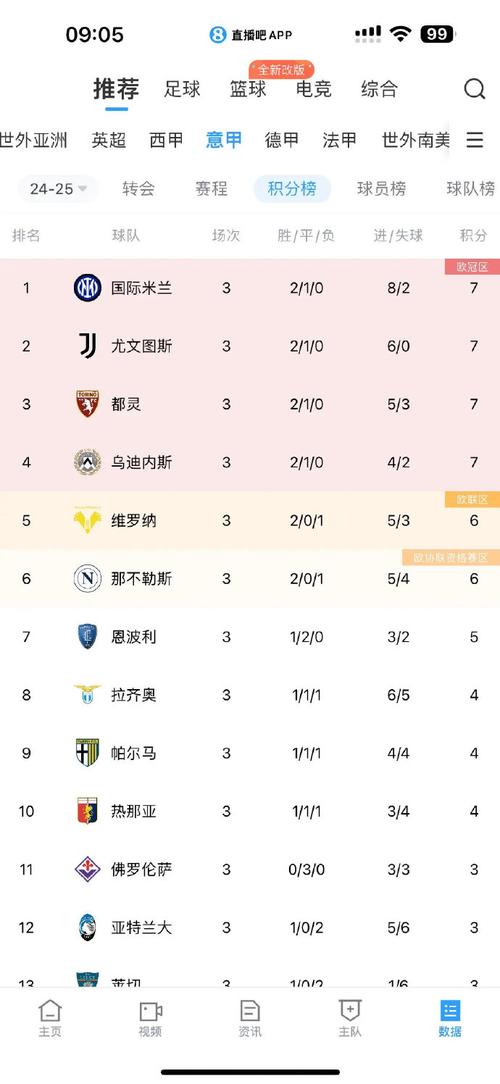Open the 拉齐奥 team row
The width and height of the screenshot is (500, 1084).
(250, 695)
